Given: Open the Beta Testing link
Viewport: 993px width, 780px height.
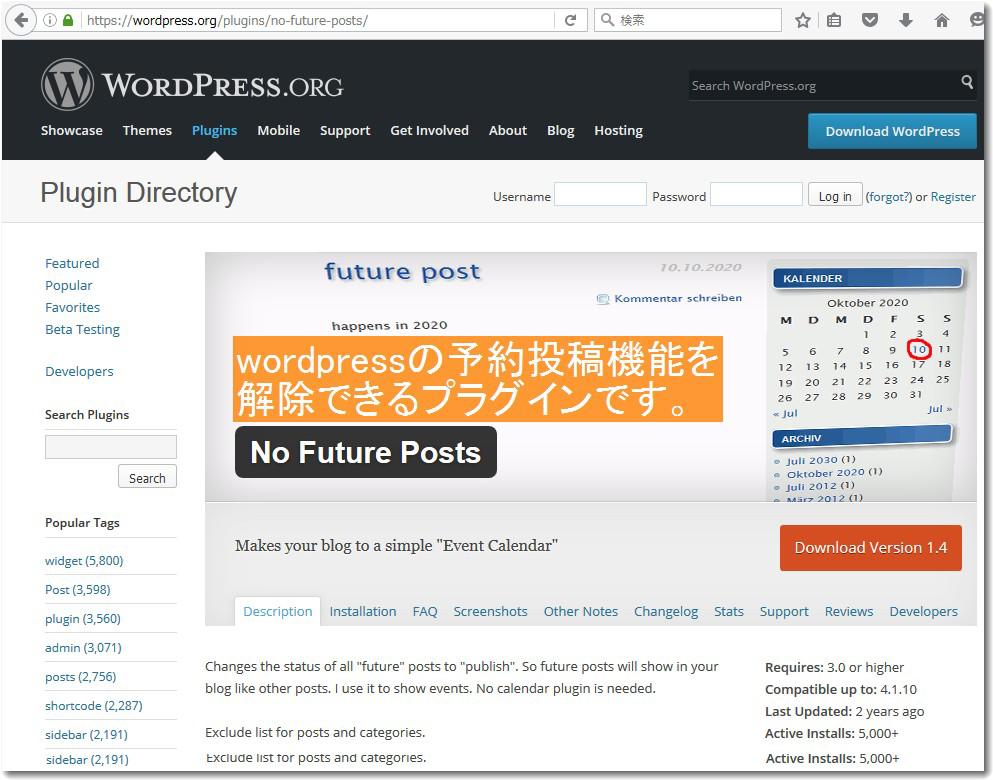Looking at the screenshot, I should (82, 330).
